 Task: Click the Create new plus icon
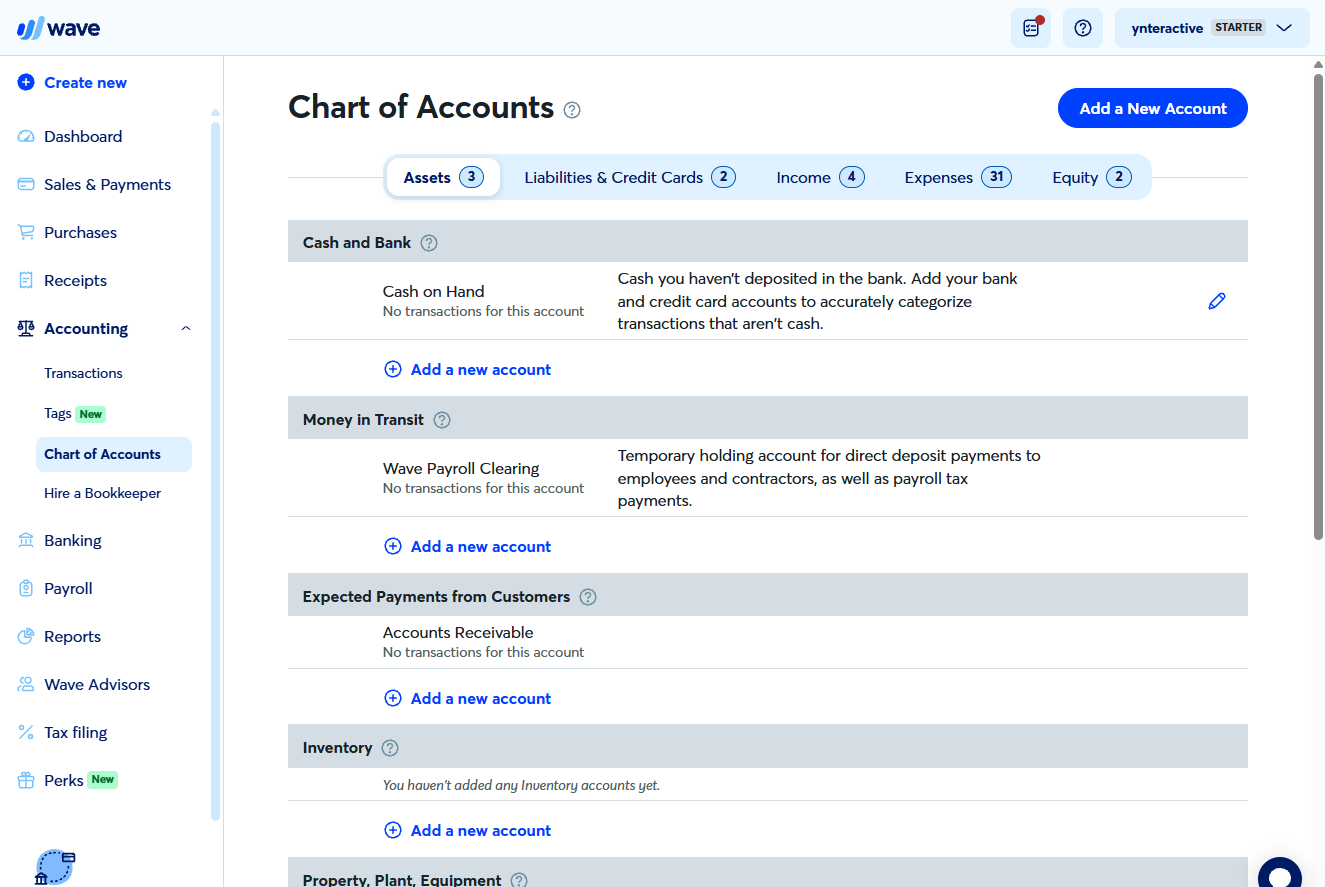coord(26,83)
